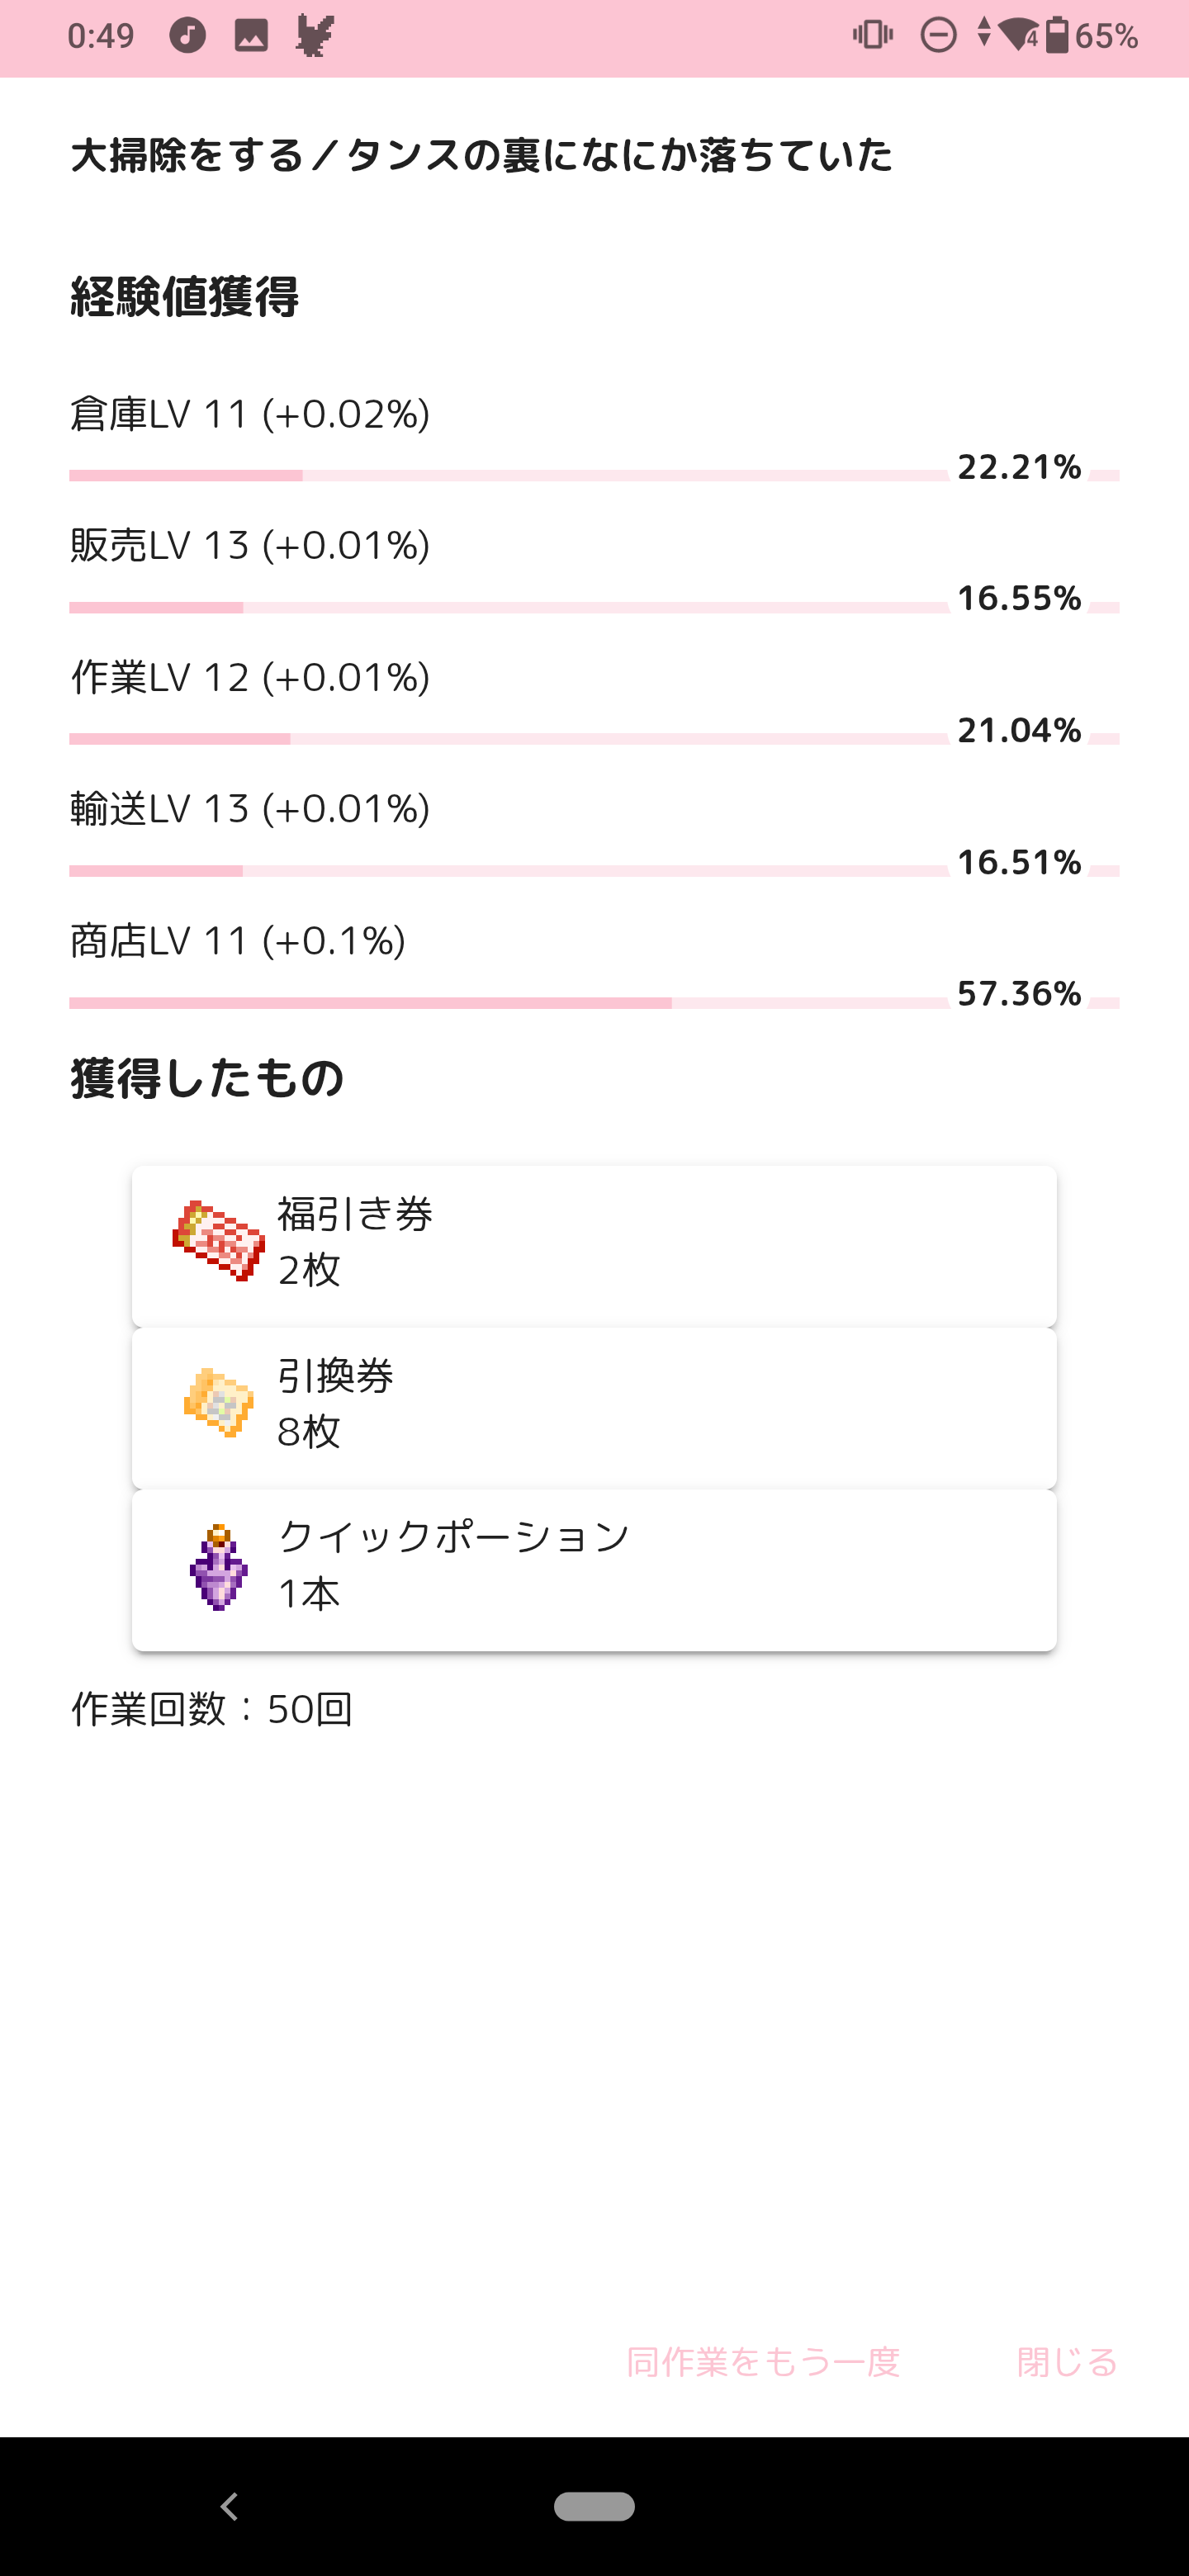Screen dimensions: 1189x2576
Task: Tap the bird-shaped notification icon
Action: (315, 36)
